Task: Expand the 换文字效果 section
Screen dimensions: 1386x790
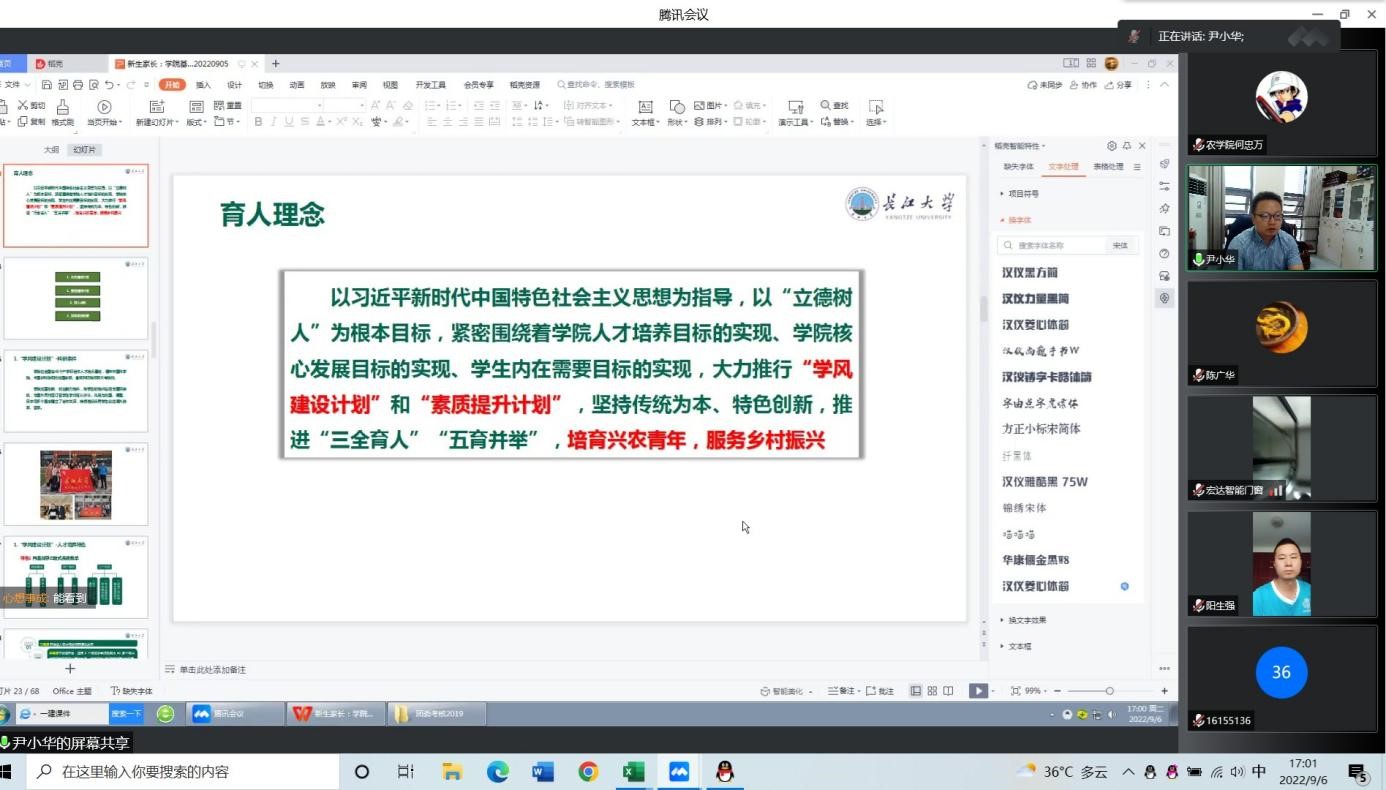Action: (x=1024, y=620)
